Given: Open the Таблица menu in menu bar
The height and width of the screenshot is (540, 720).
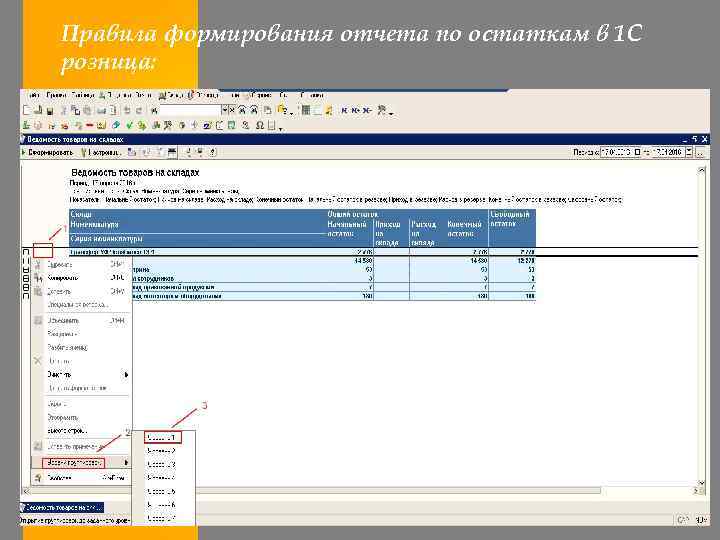Looking at the screenshot, I should (83, 95).
